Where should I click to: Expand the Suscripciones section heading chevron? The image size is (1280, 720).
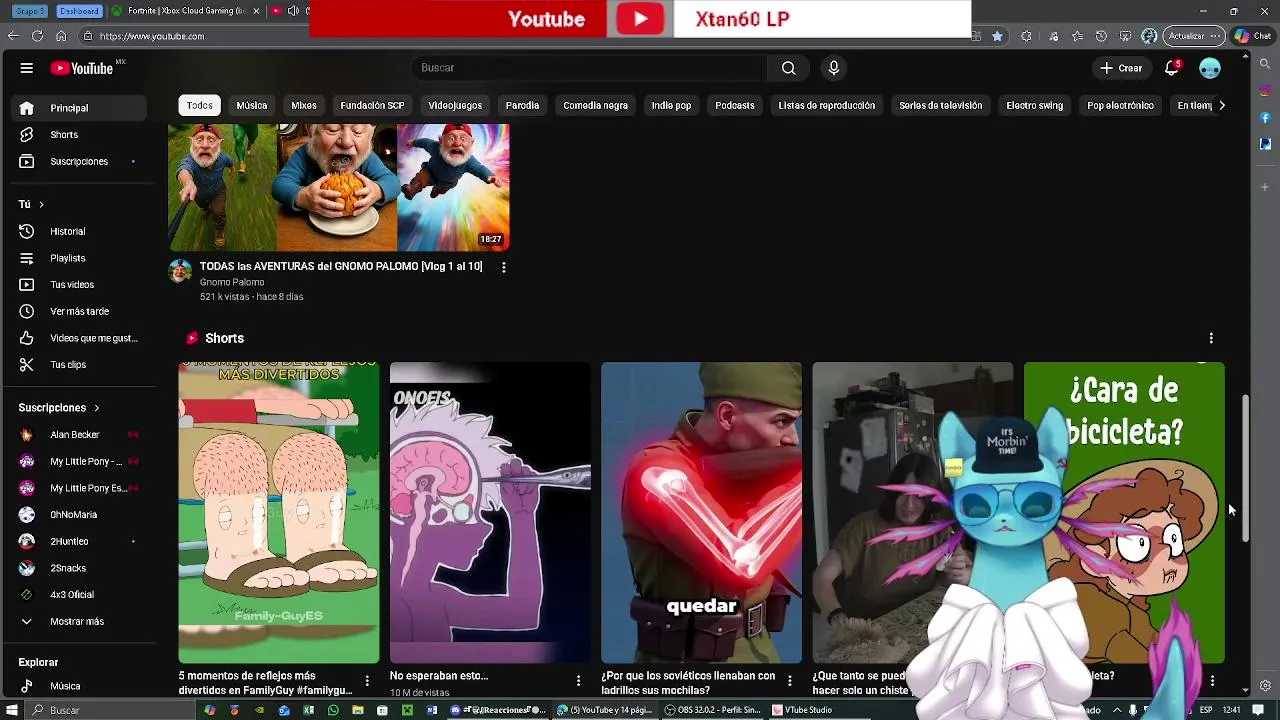97,408
